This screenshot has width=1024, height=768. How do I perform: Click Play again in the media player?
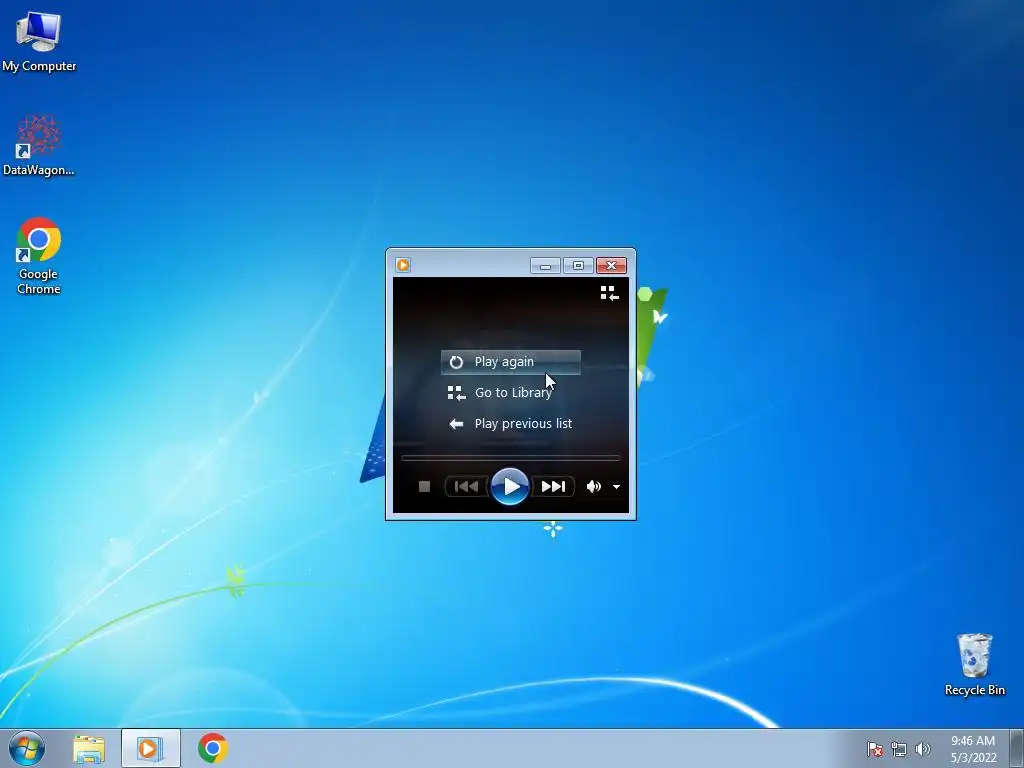click(511, 362)
